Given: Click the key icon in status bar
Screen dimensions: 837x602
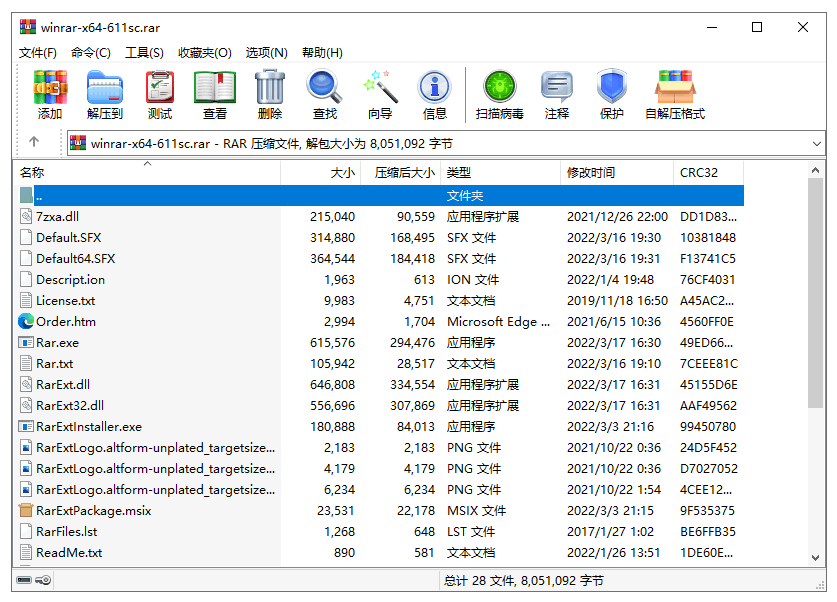Looking at the screenshot, I should pos(43,580).
